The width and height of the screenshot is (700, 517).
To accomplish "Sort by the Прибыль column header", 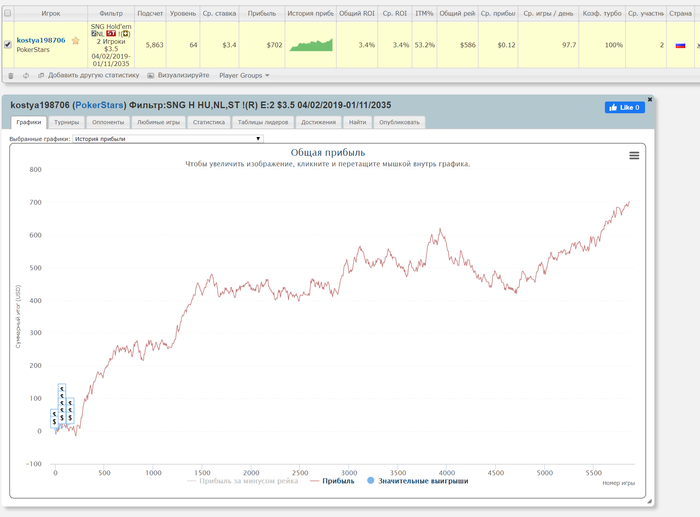I will click(262, 13).
